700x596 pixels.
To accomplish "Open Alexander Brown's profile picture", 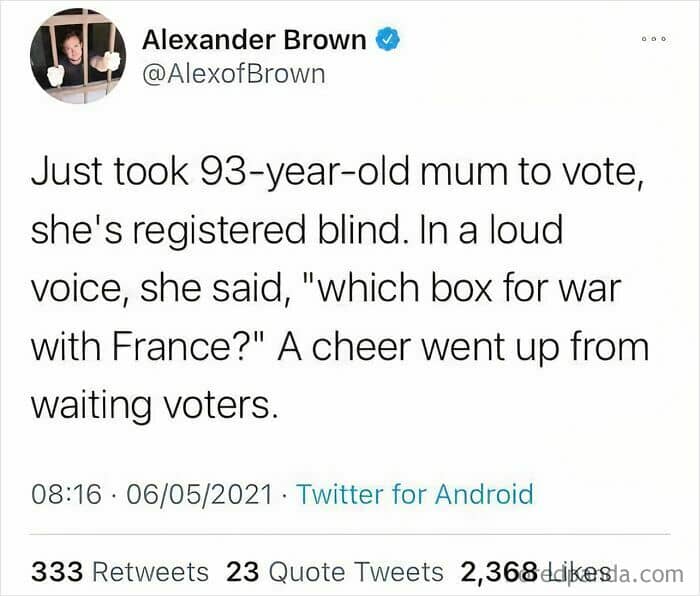I will coord(78,56).
